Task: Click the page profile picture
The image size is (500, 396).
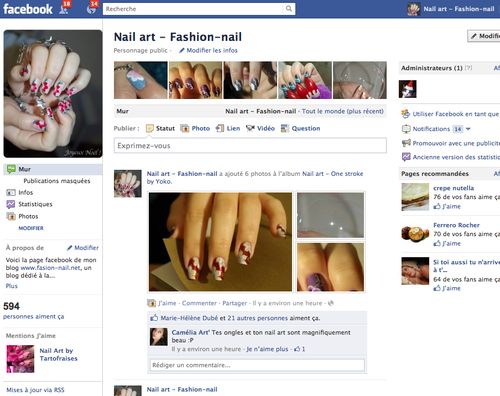Action: 53,94
